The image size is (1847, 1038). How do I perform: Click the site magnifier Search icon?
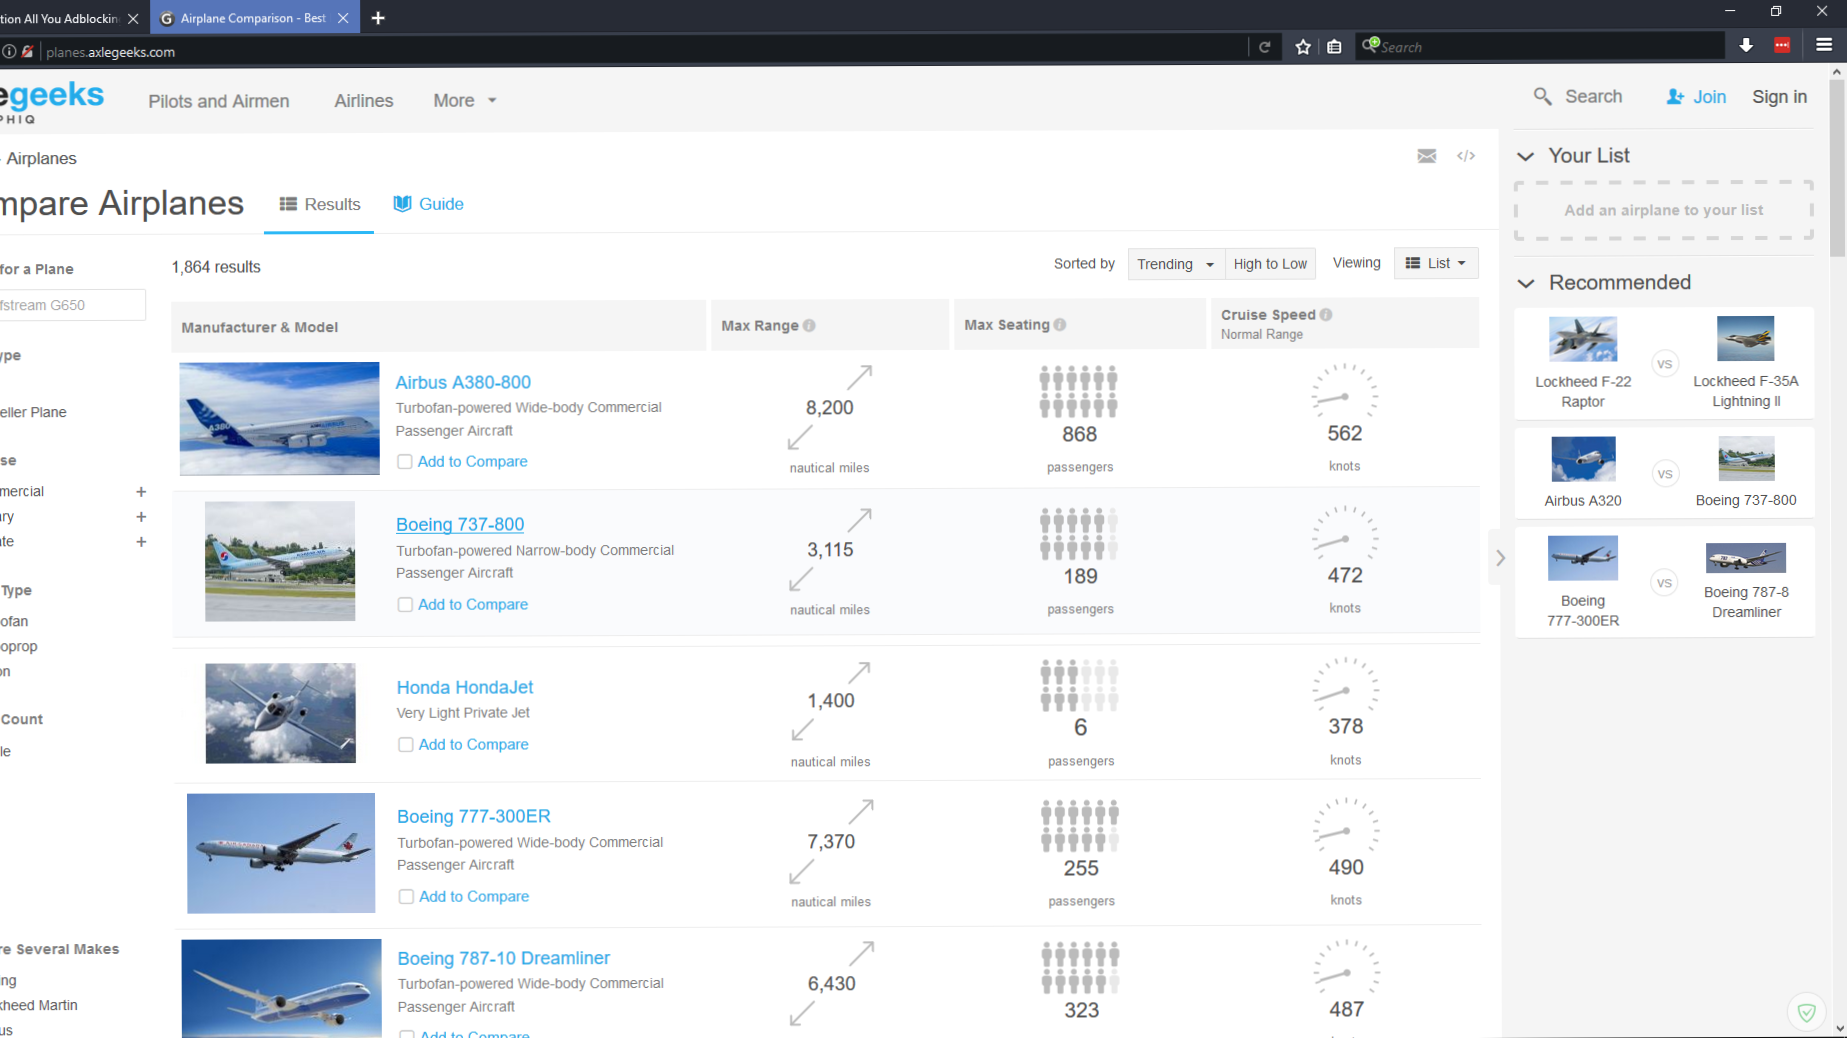tap(1543, 97)
